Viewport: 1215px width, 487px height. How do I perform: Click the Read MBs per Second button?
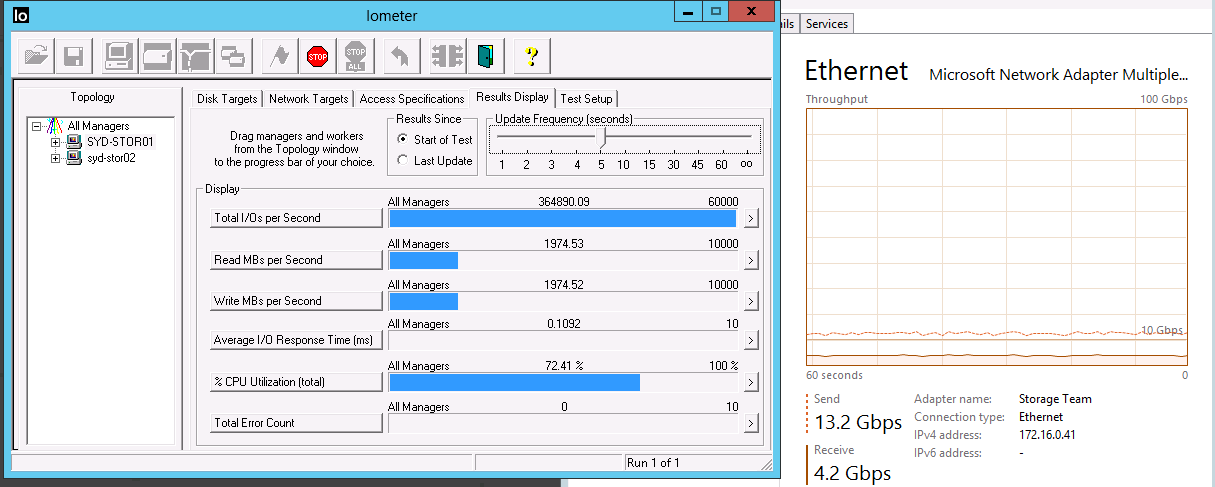pos(296,260)
